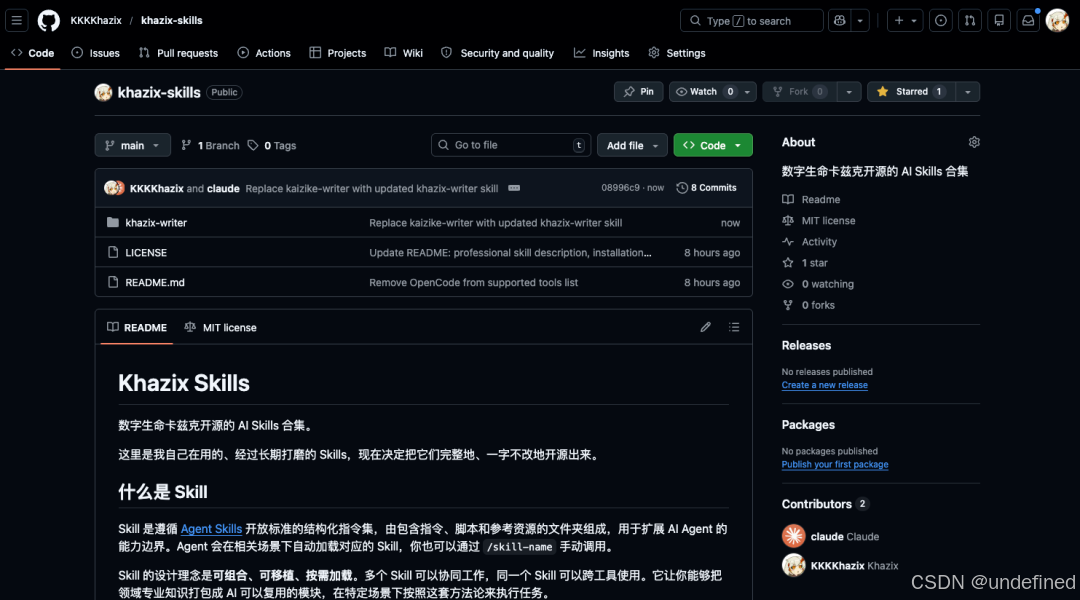Click Publish your first package
Screen dimensions: 1080x600
835,465
